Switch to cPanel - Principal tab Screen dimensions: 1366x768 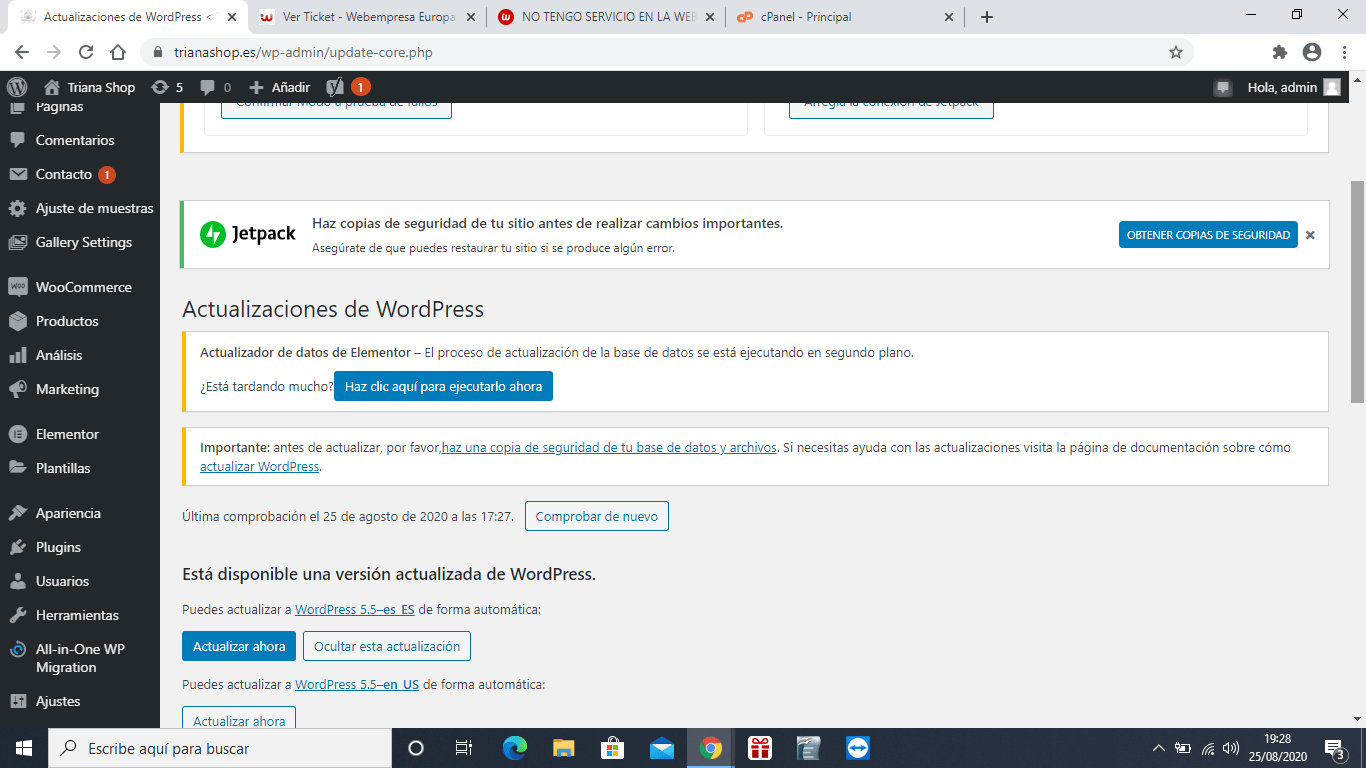coord(845,17)
